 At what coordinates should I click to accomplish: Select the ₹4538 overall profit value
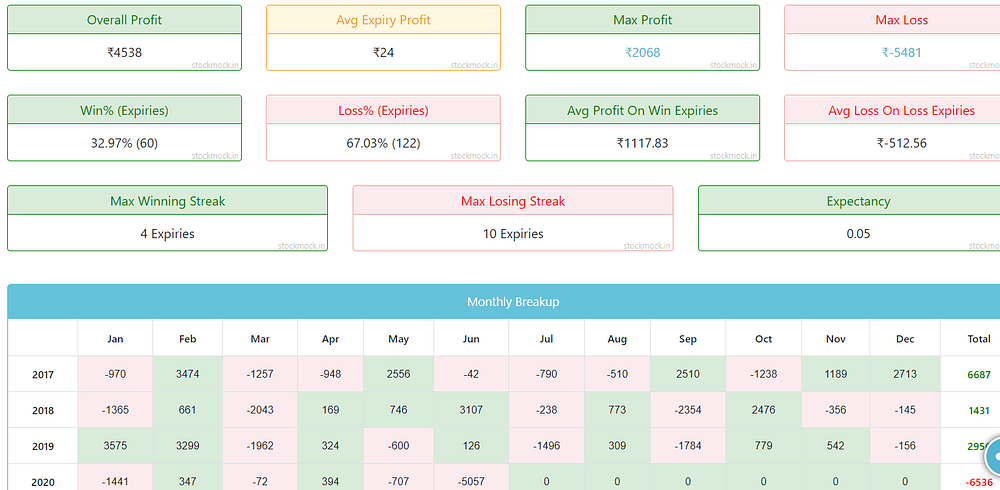click(124, 52)
